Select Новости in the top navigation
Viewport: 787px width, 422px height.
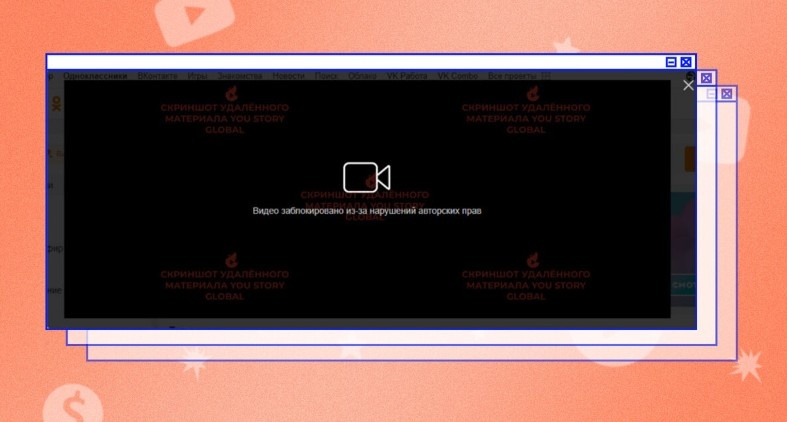pyautogui.click(x=289, y=76)
